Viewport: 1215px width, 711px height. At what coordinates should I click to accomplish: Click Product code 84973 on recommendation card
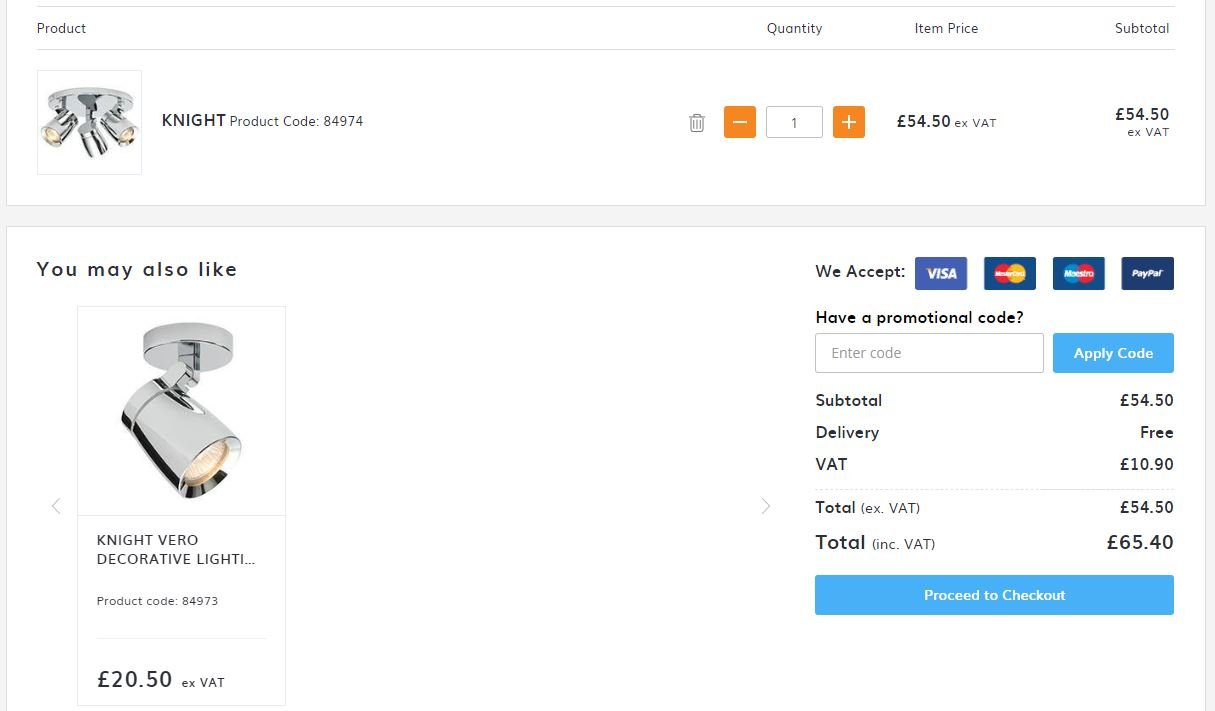[157, 601]
